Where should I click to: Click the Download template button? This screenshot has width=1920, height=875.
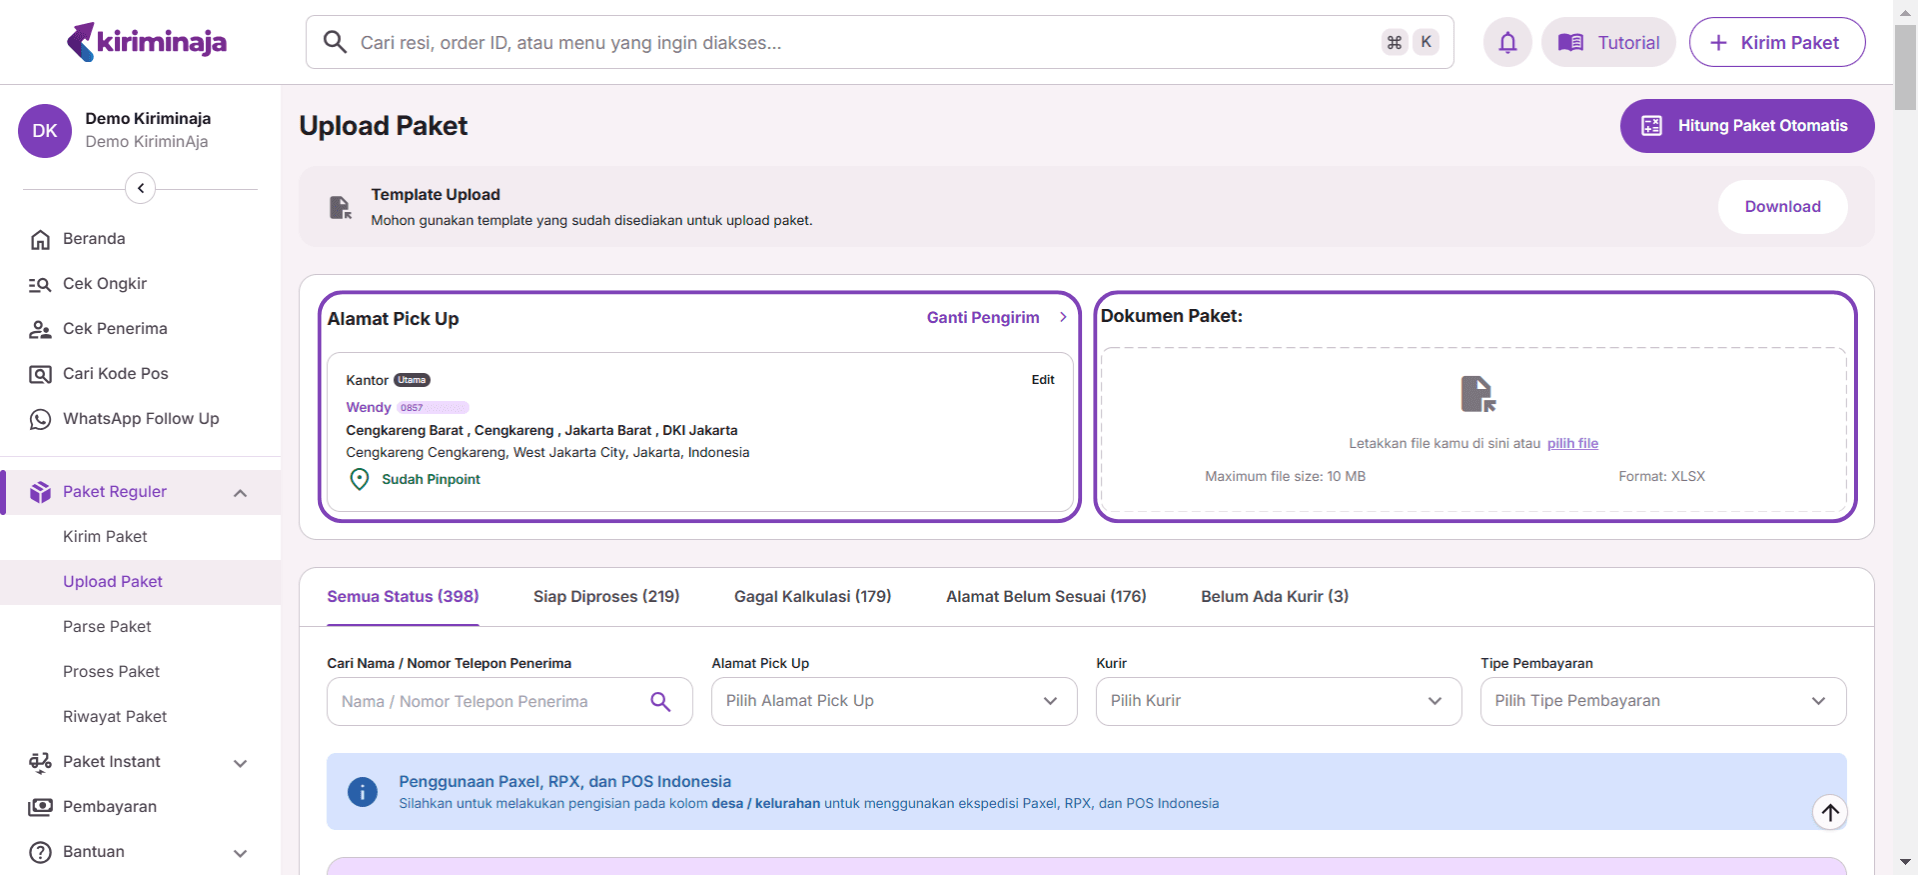point(1782,207)
